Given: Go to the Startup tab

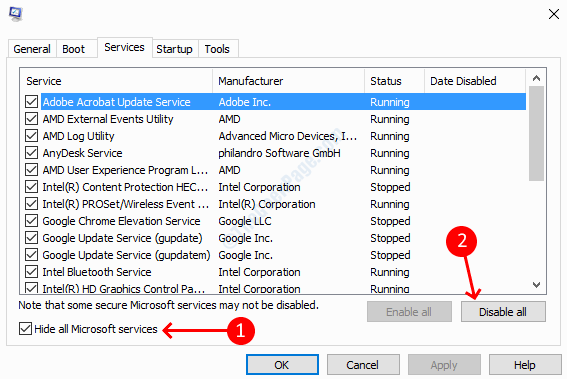Looking at the screenshot, I should click(x=174, y=49).
